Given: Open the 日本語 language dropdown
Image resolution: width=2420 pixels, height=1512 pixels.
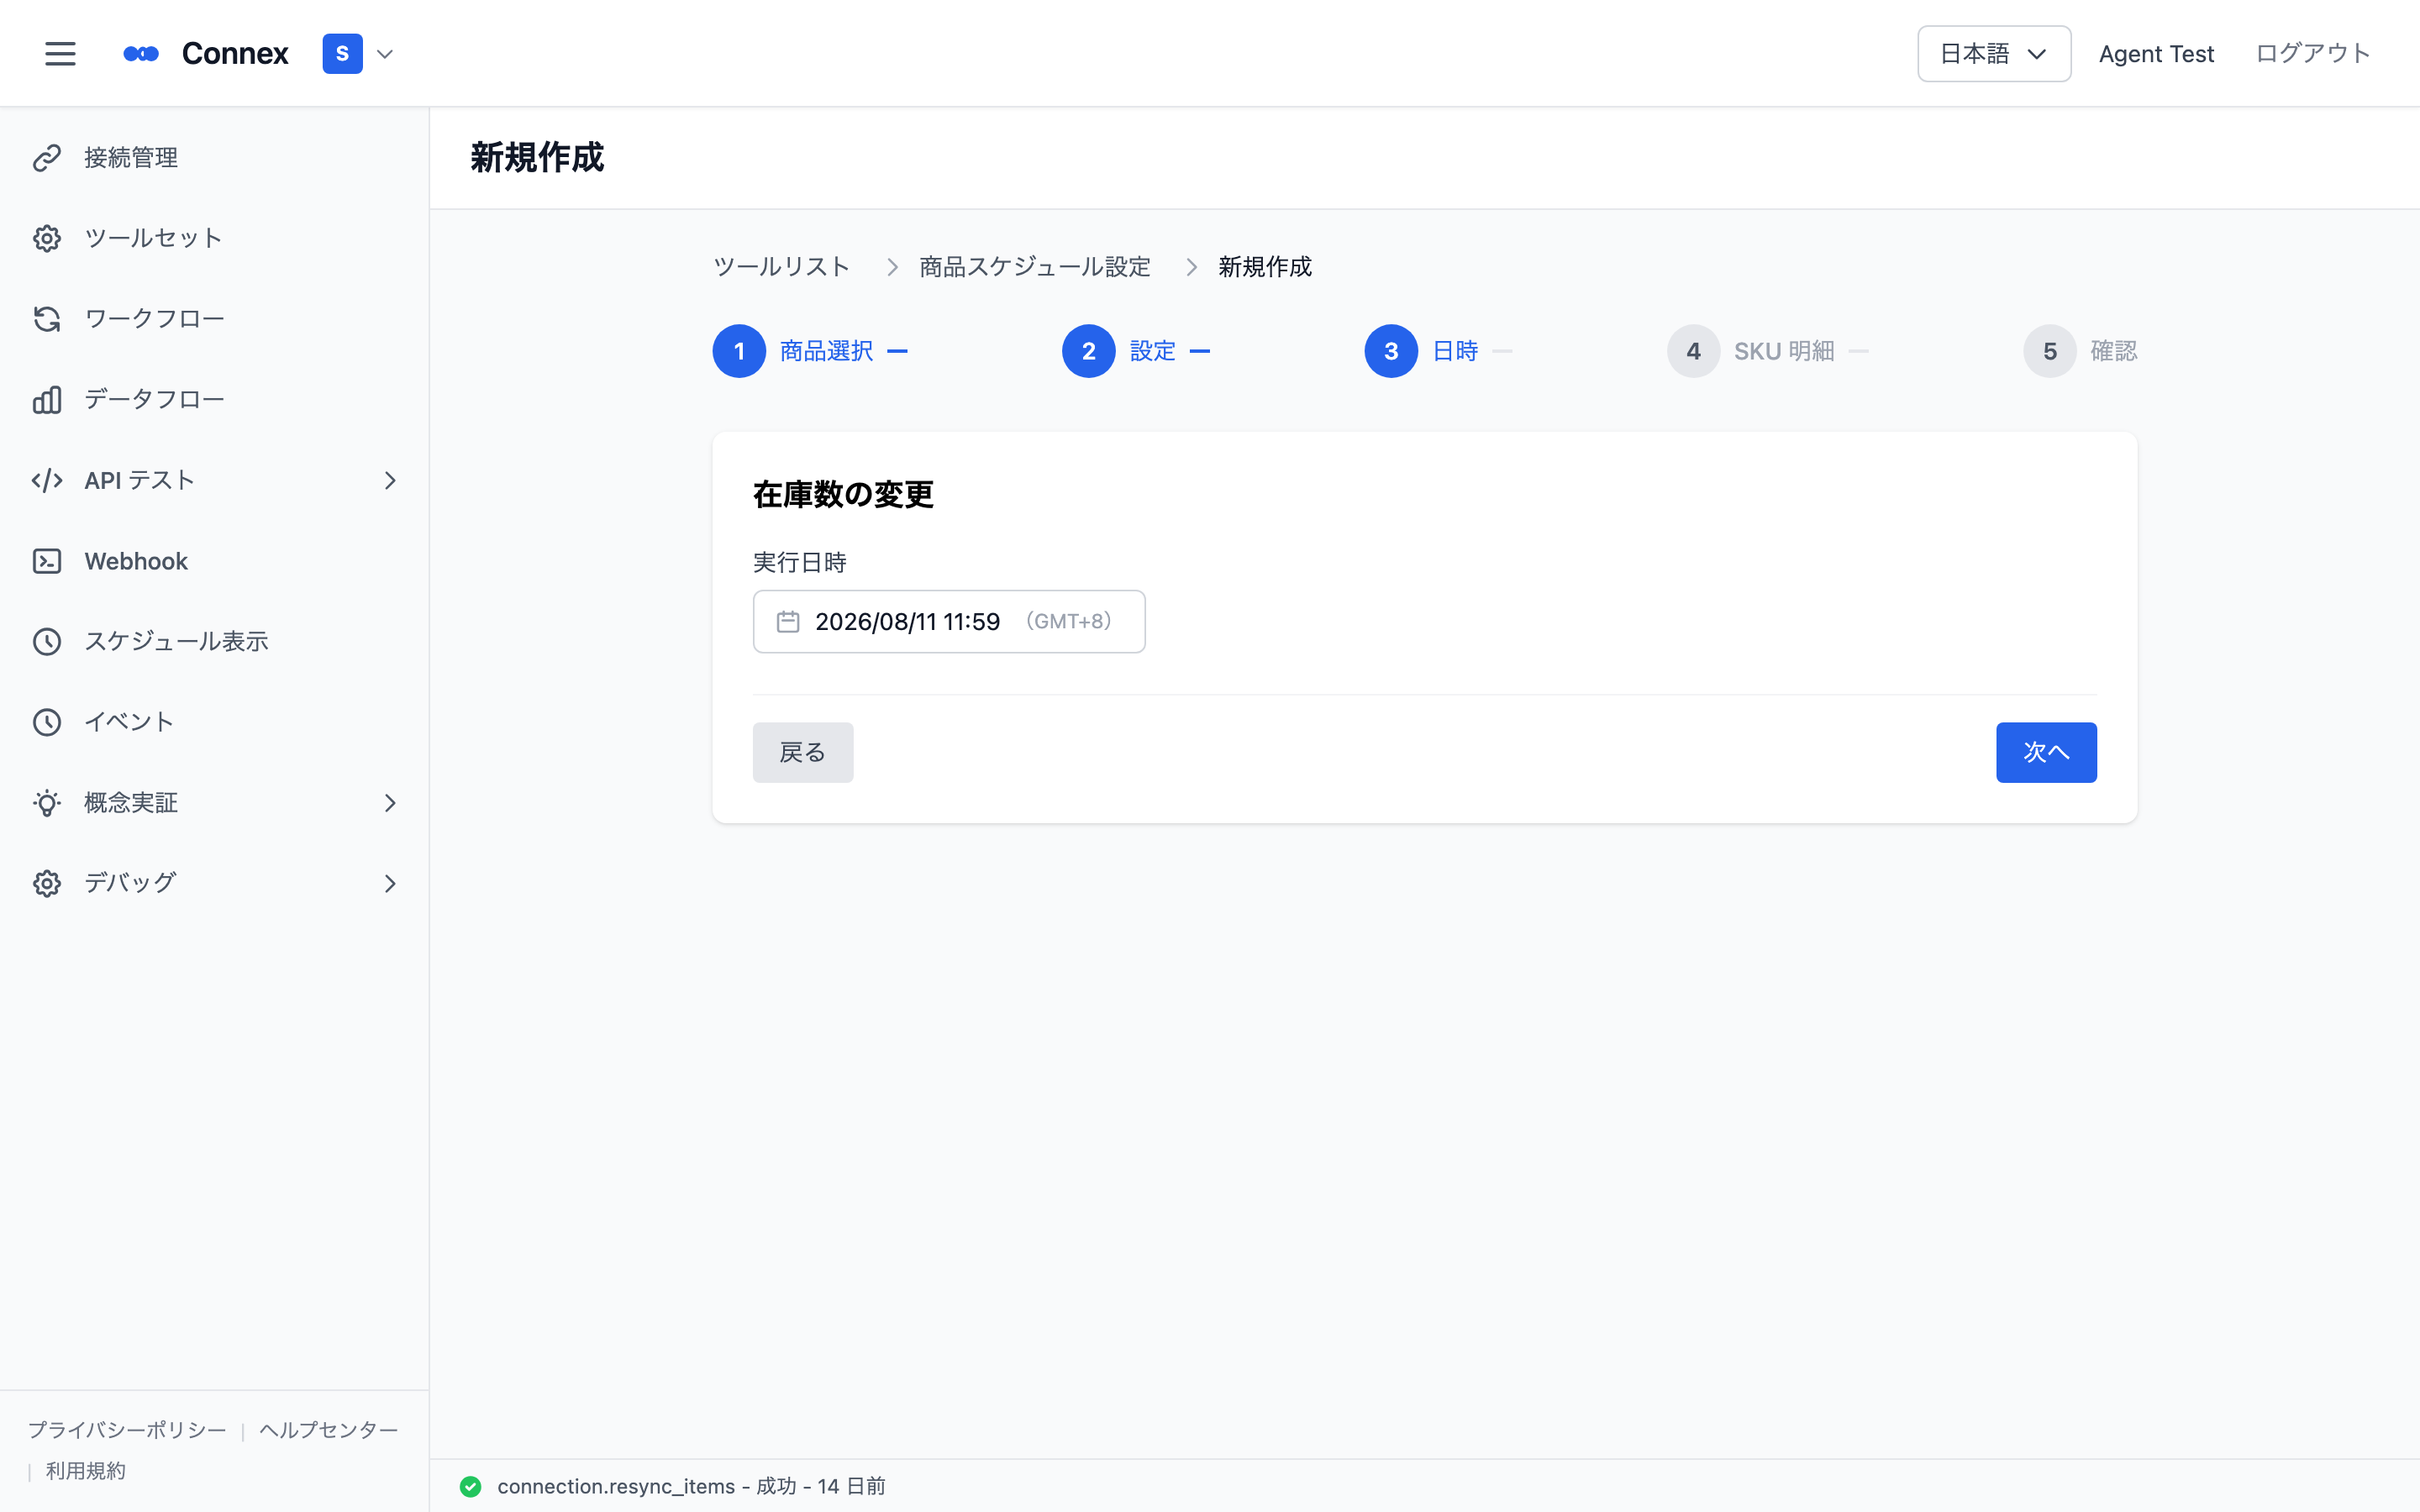Looking at the screenshot, I should [x=1993, y=54].
